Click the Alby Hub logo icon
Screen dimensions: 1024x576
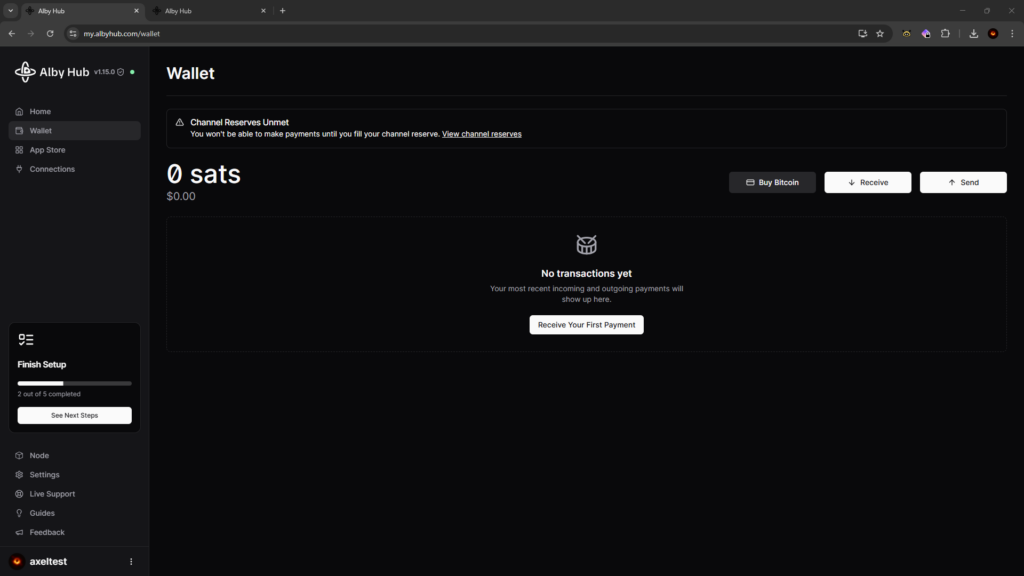tap(25, 72)
